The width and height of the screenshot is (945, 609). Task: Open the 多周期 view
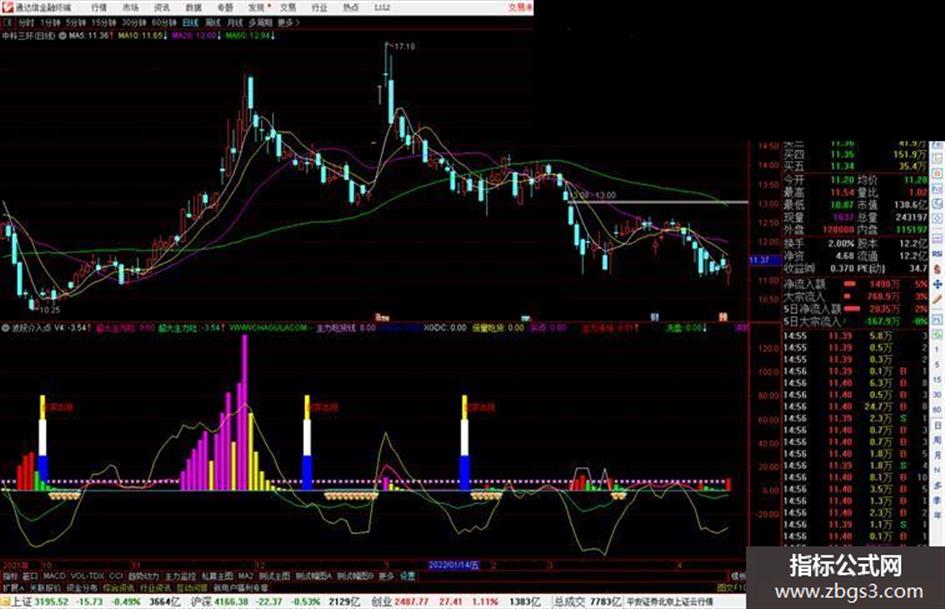(260, 22)
